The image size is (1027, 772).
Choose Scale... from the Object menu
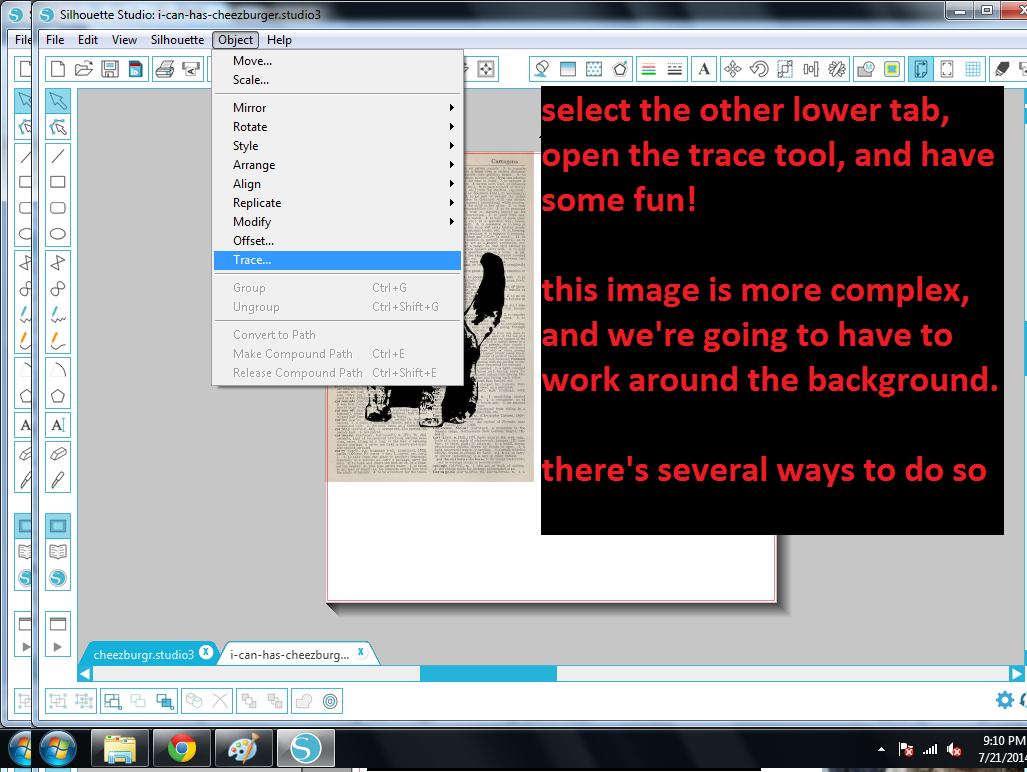[337, 79]
